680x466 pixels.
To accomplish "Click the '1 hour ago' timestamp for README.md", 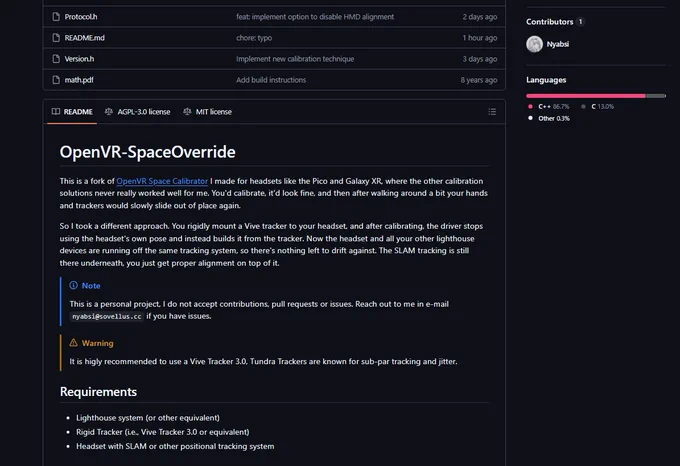I will pyautogui.click(x=480, y=38).
